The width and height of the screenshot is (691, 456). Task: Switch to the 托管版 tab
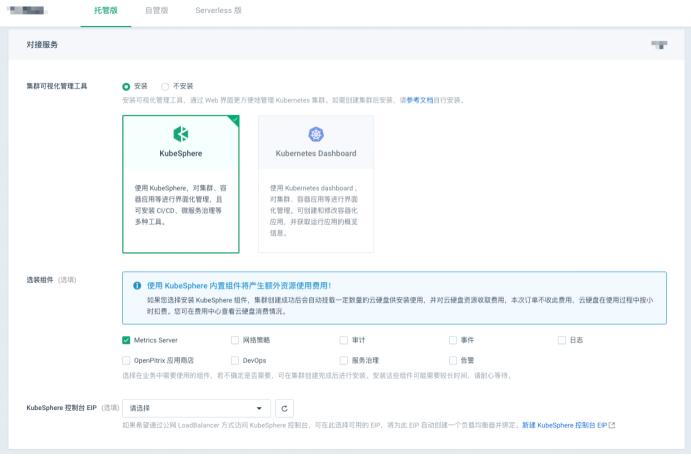[x=106, y=11]
